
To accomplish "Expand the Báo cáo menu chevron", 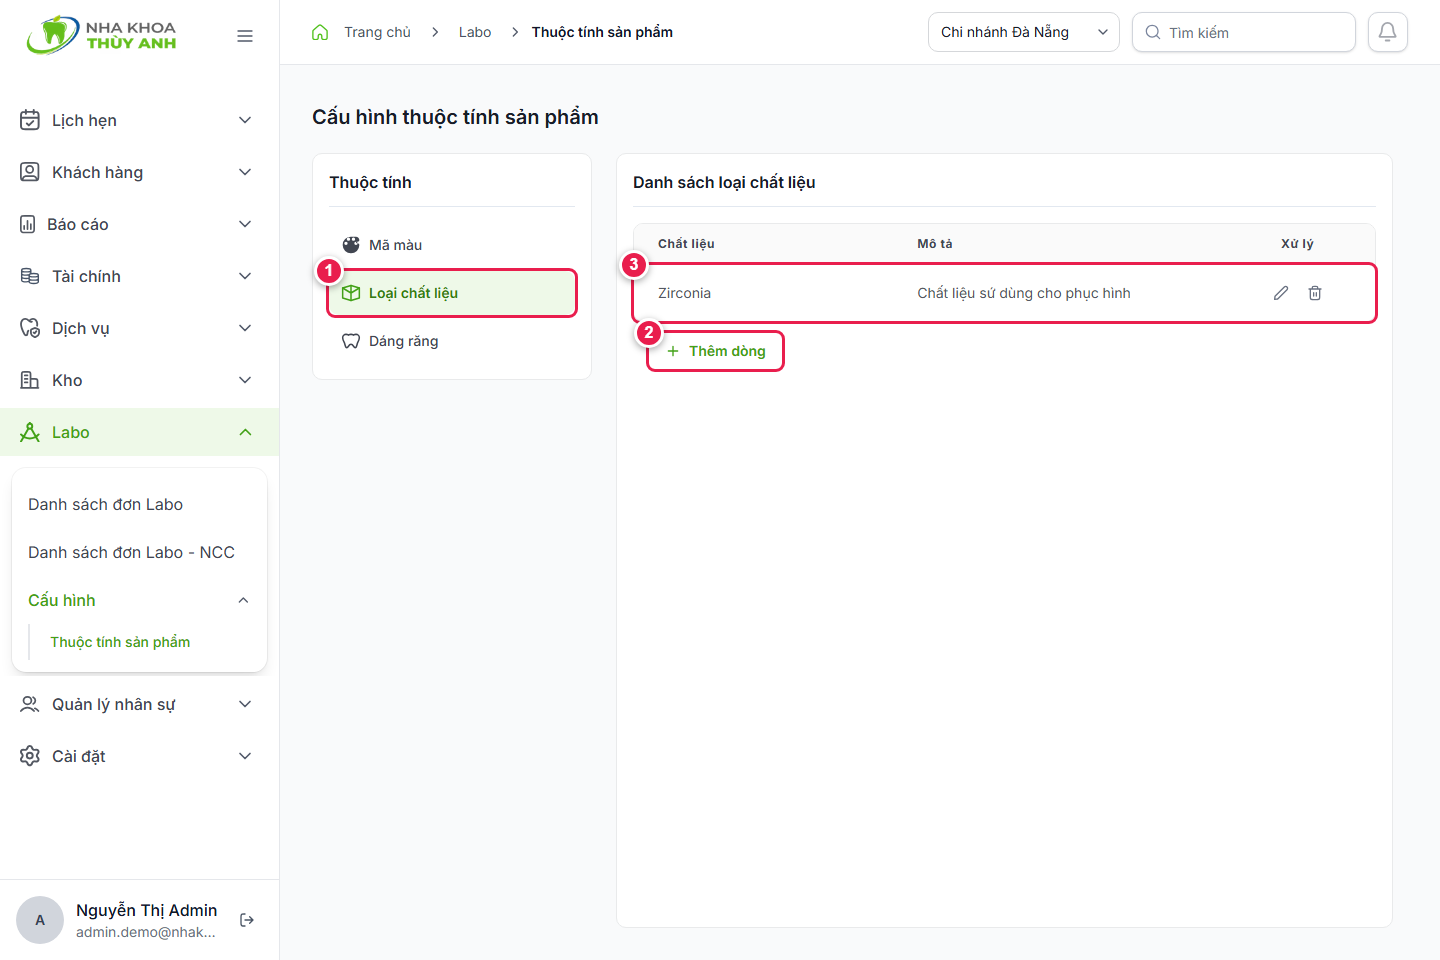I will 245,224.
